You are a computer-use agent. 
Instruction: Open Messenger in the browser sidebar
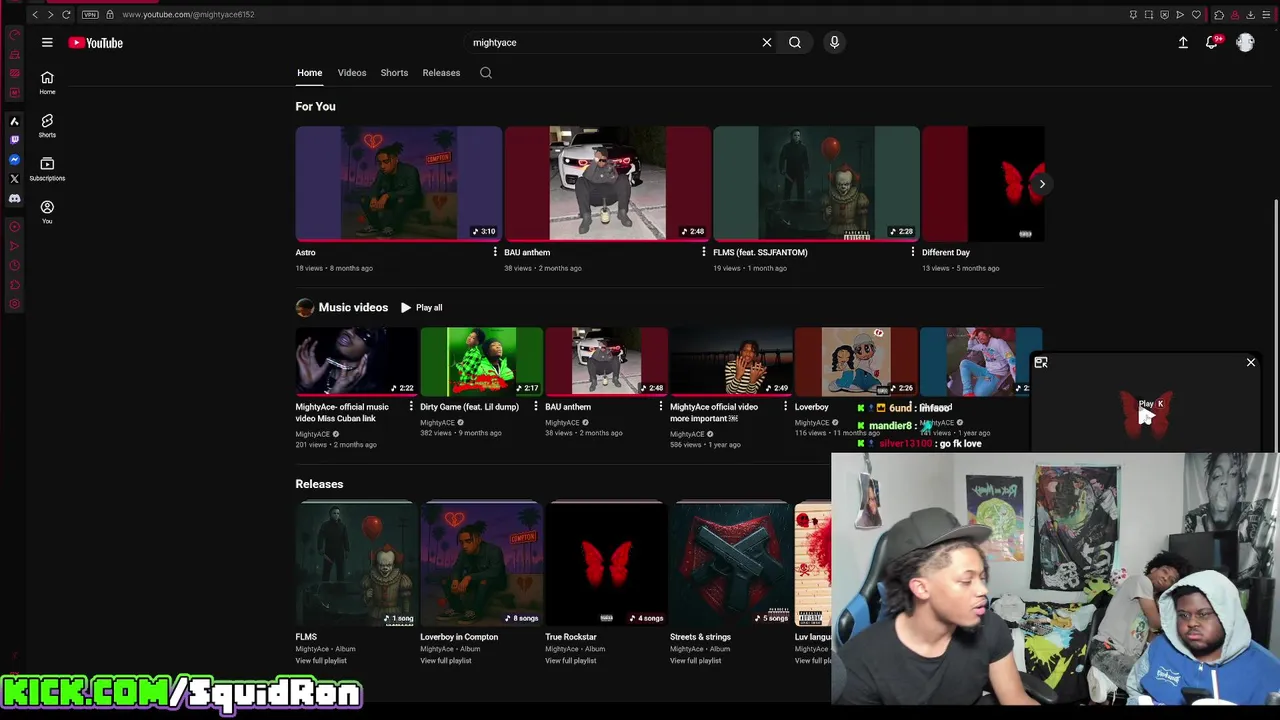pyautogui.click(x=15, y=160)
